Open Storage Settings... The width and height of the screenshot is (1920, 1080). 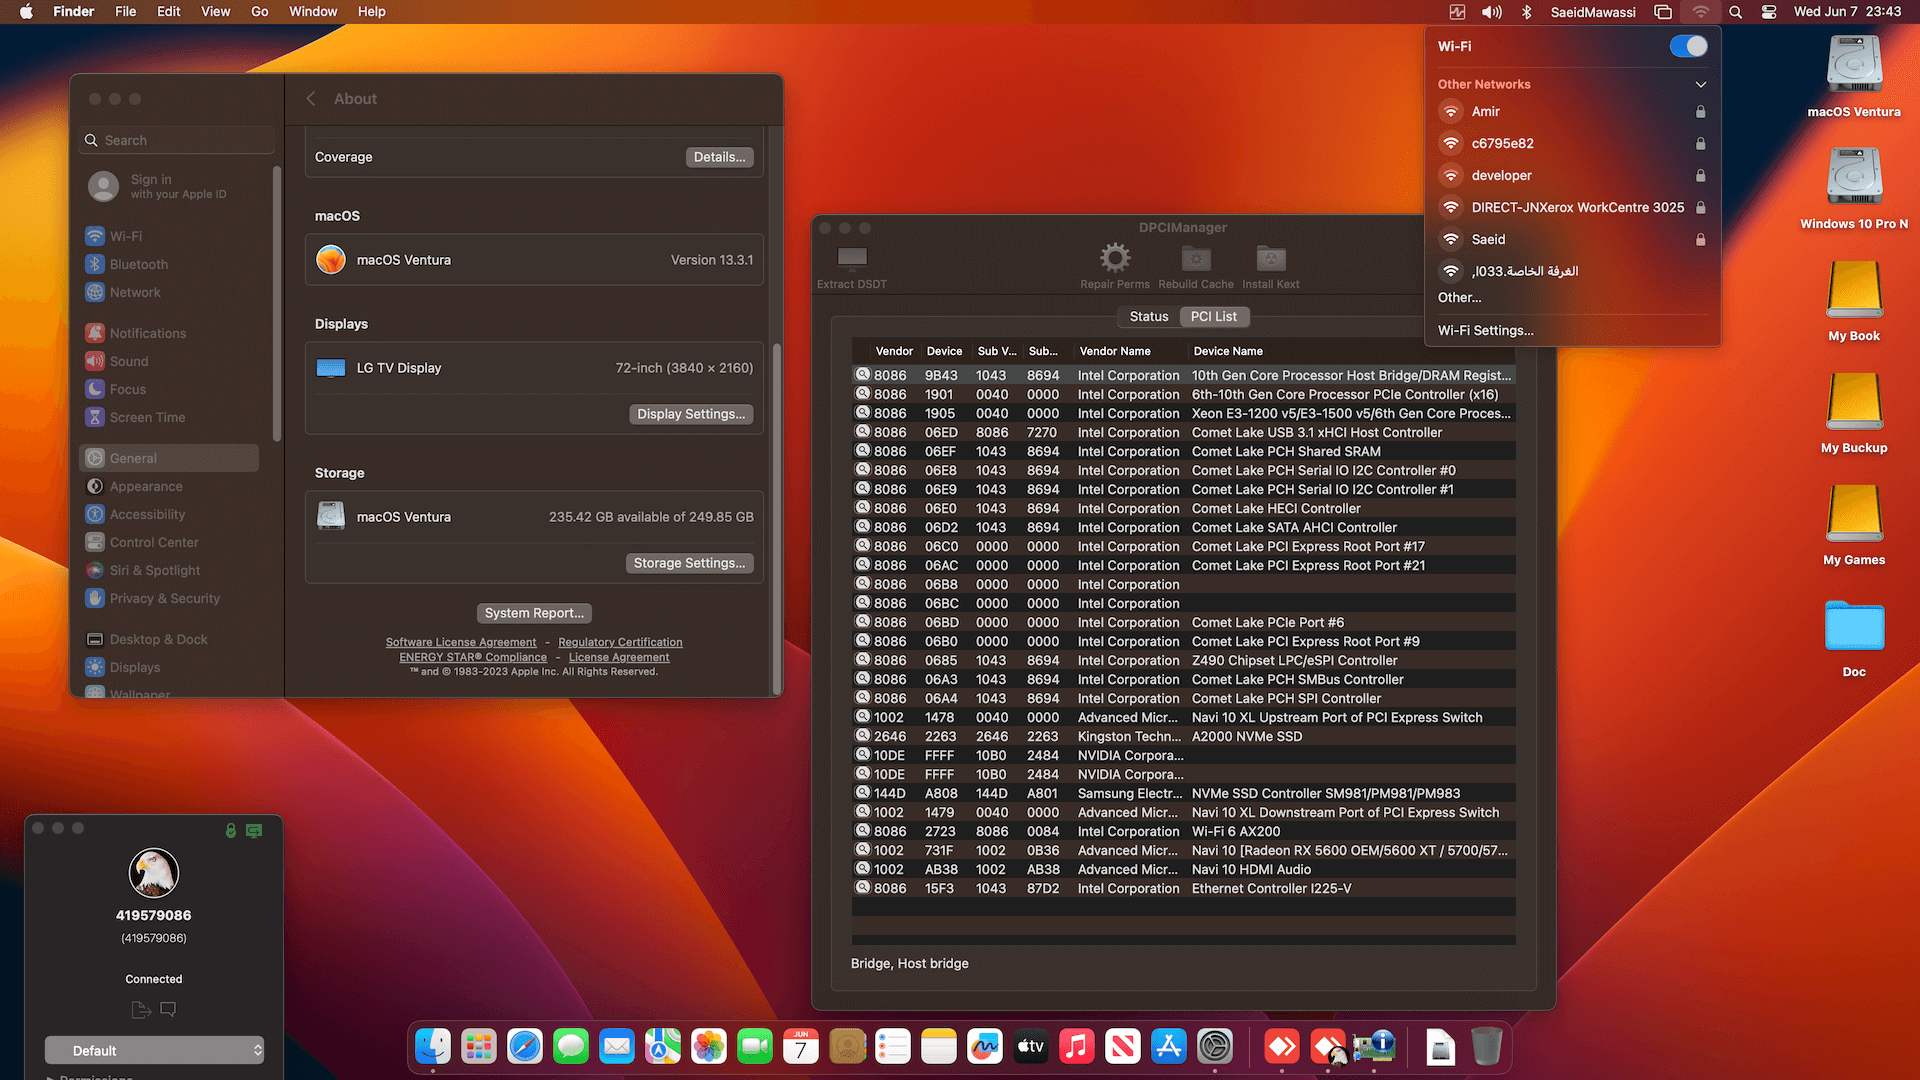point(689,563)
